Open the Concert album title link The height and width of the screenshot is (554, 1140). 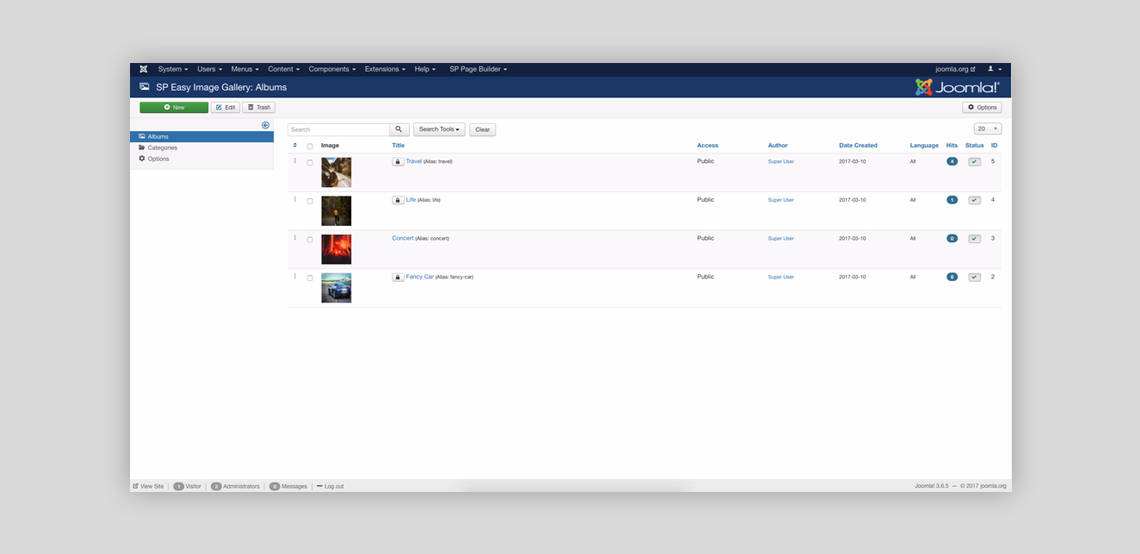tap(402, 238)
